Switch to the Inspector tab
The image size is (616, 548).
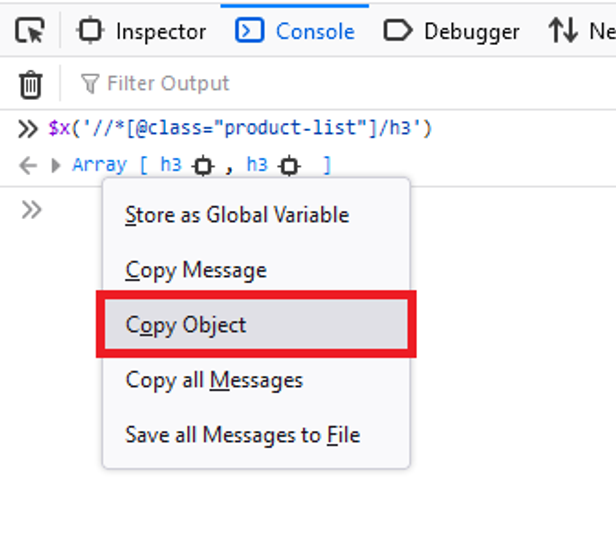(x=145, y=31)
